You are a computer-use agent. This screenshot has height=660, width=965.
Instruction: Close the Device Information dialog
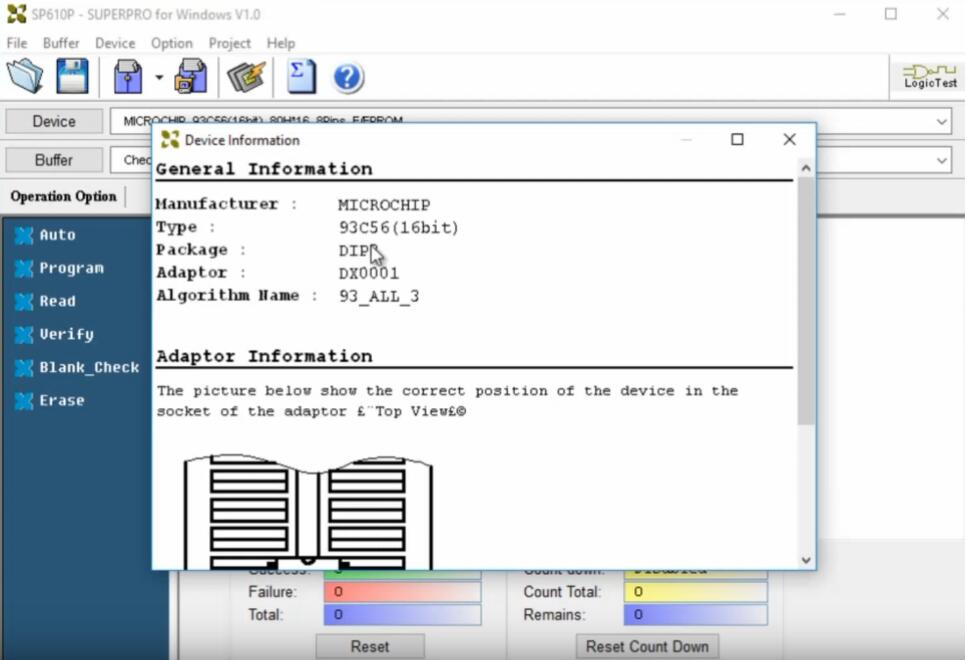point(790,140)
